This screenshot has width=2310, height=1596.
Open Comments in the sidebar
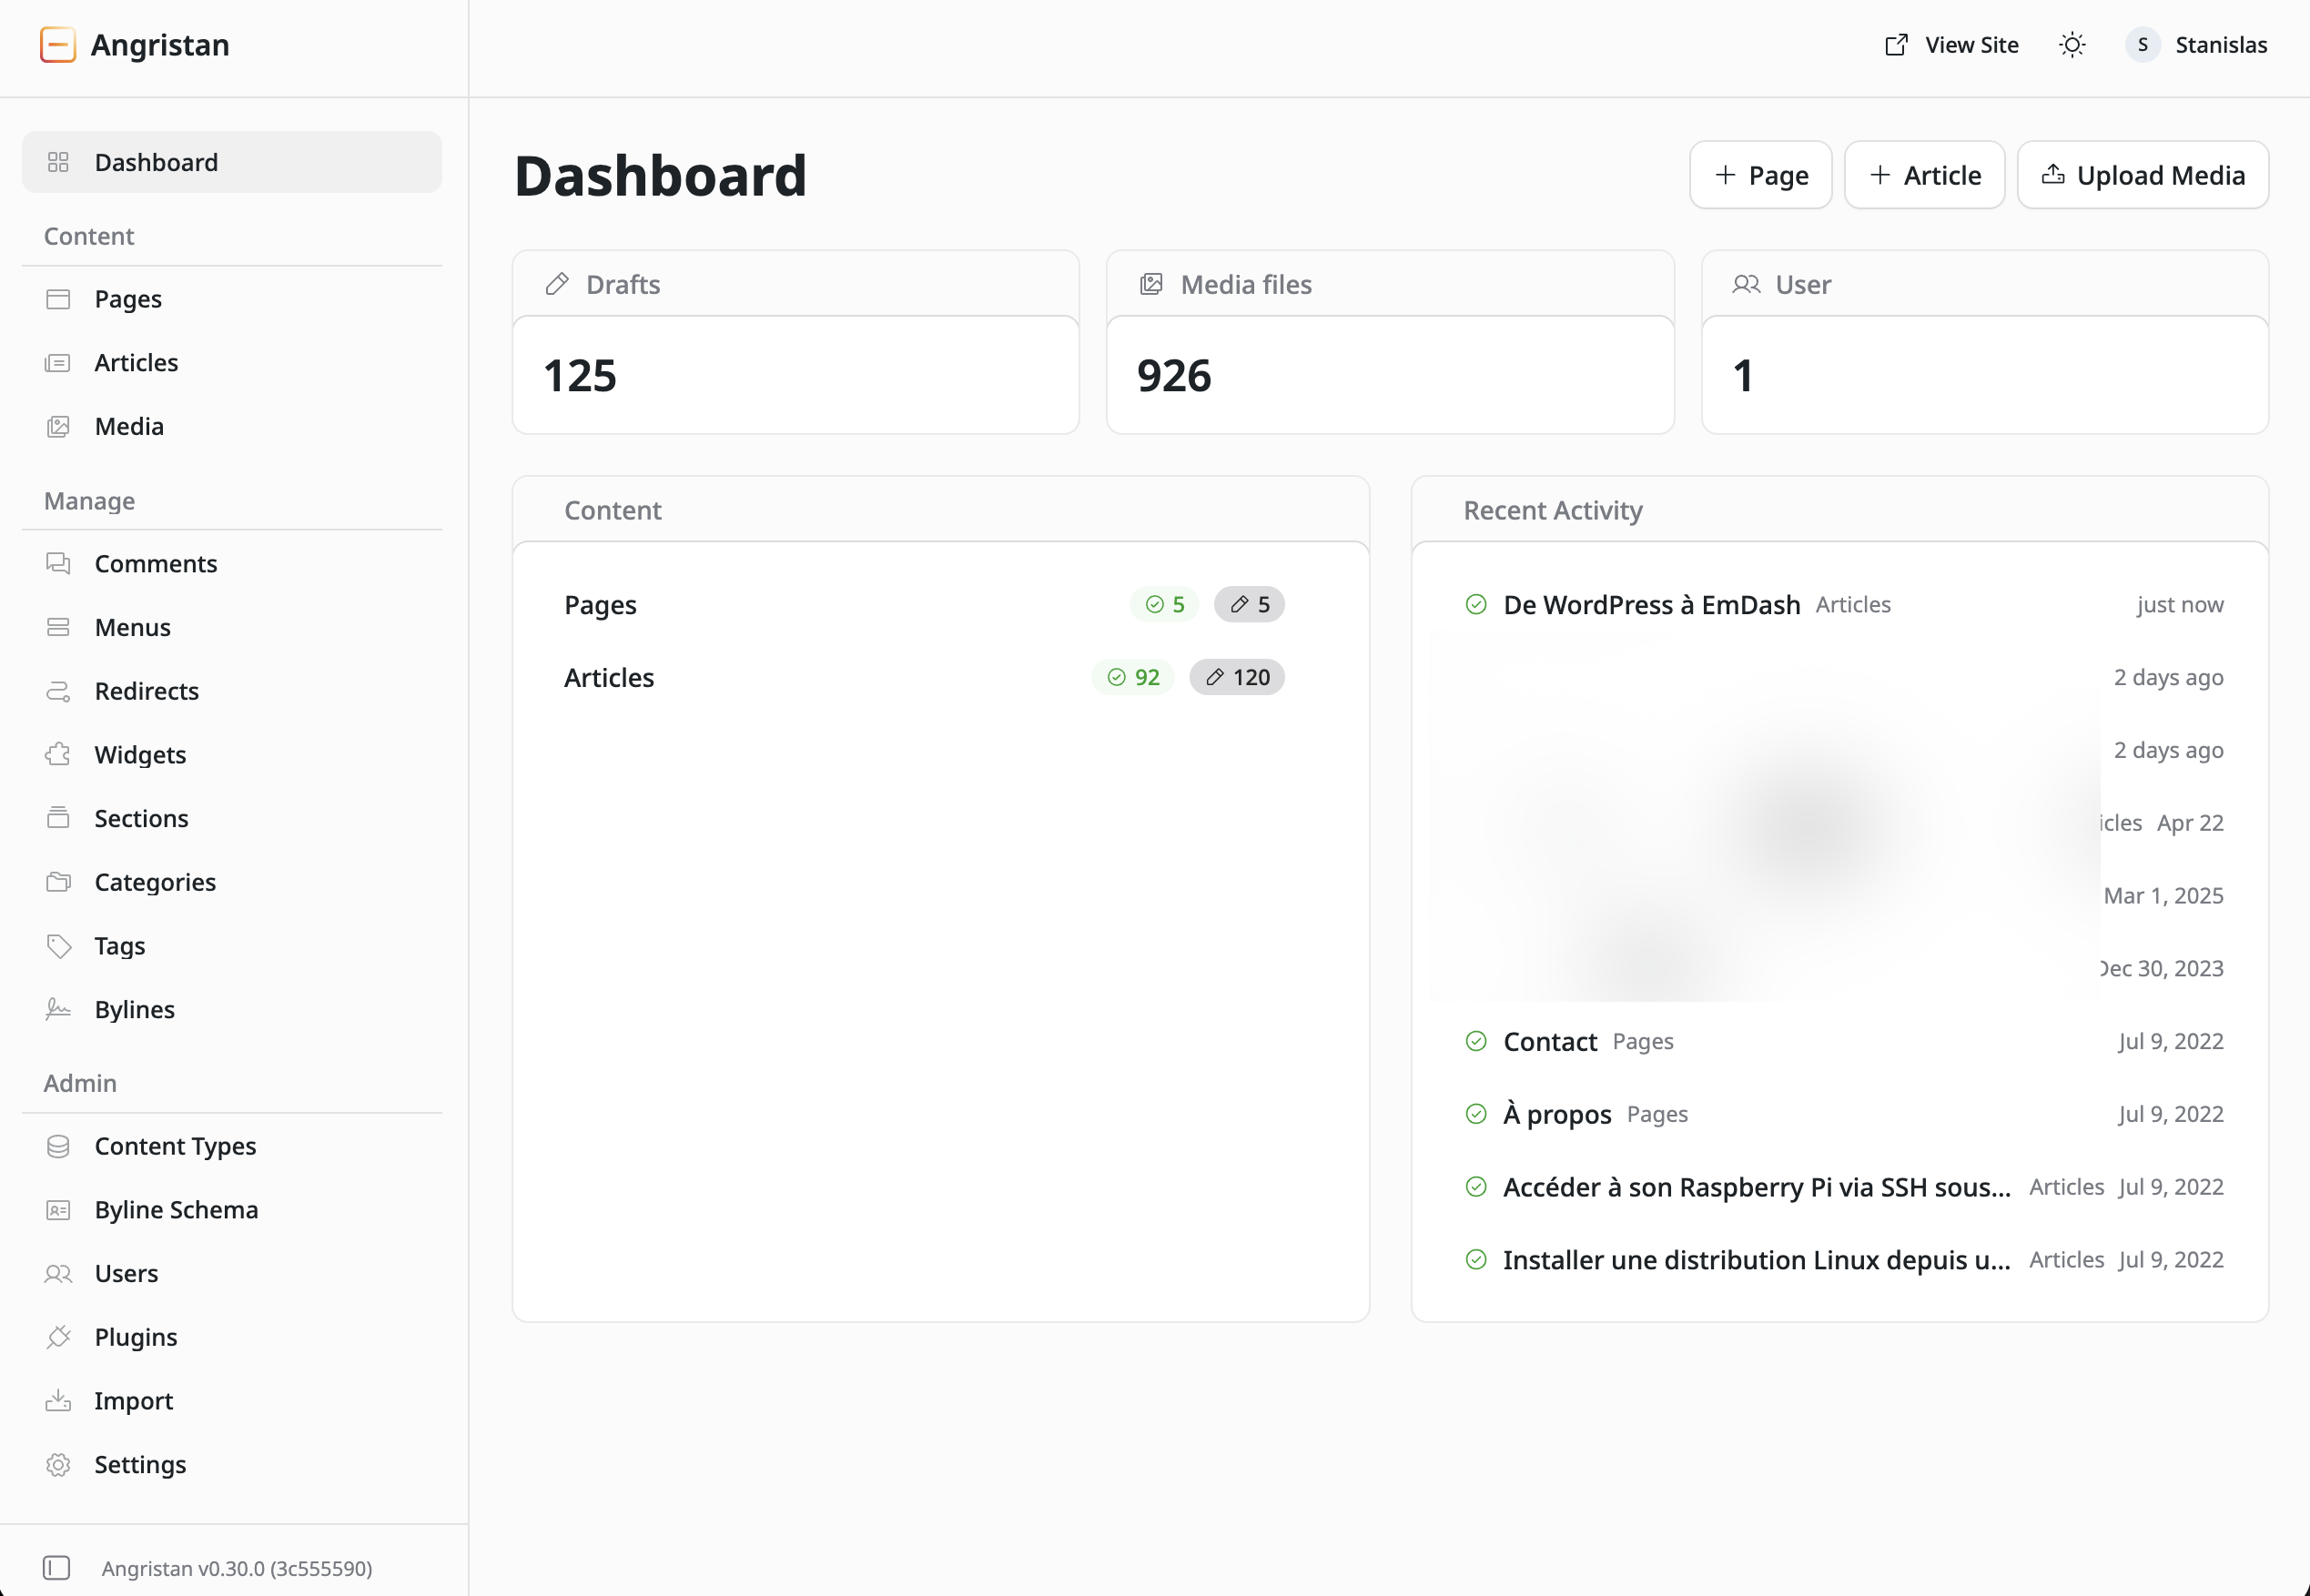[x=232, y=564]
